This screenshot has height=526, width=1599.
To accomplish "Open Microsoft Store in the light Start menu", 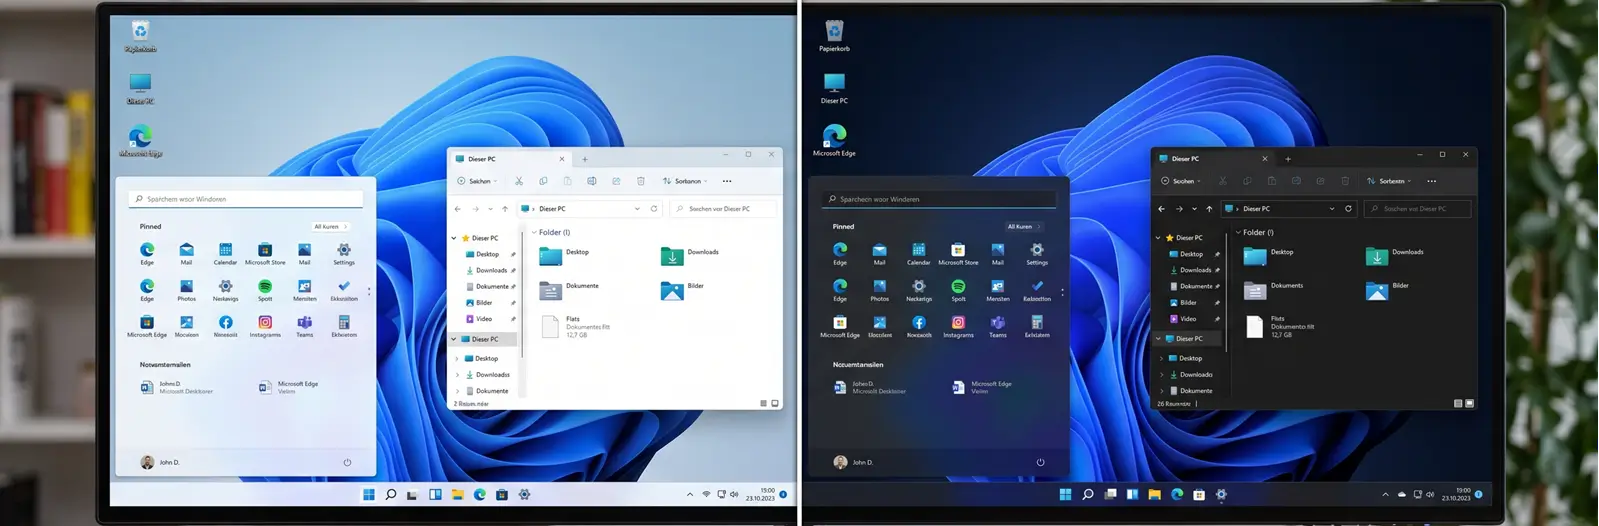I will point(265,253).
